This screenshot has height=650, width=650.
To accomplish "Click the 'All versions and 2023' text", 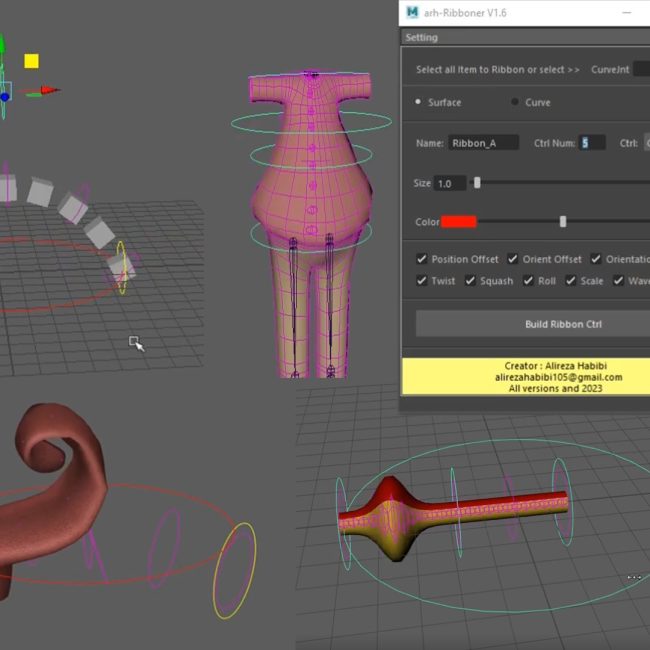I will [x=555, y=388].
